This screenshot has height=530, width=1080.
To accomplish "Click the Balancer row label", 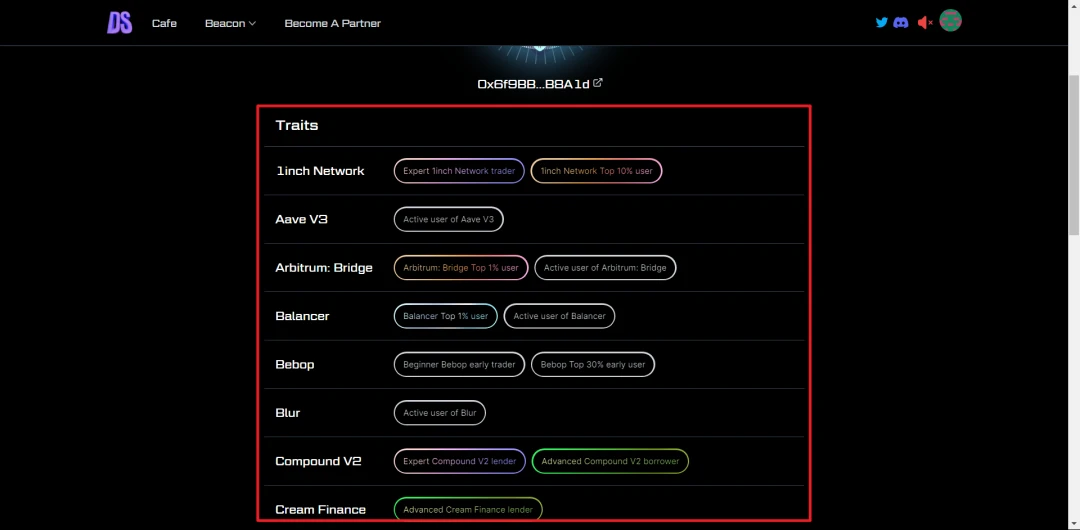I will pos(302,316).
